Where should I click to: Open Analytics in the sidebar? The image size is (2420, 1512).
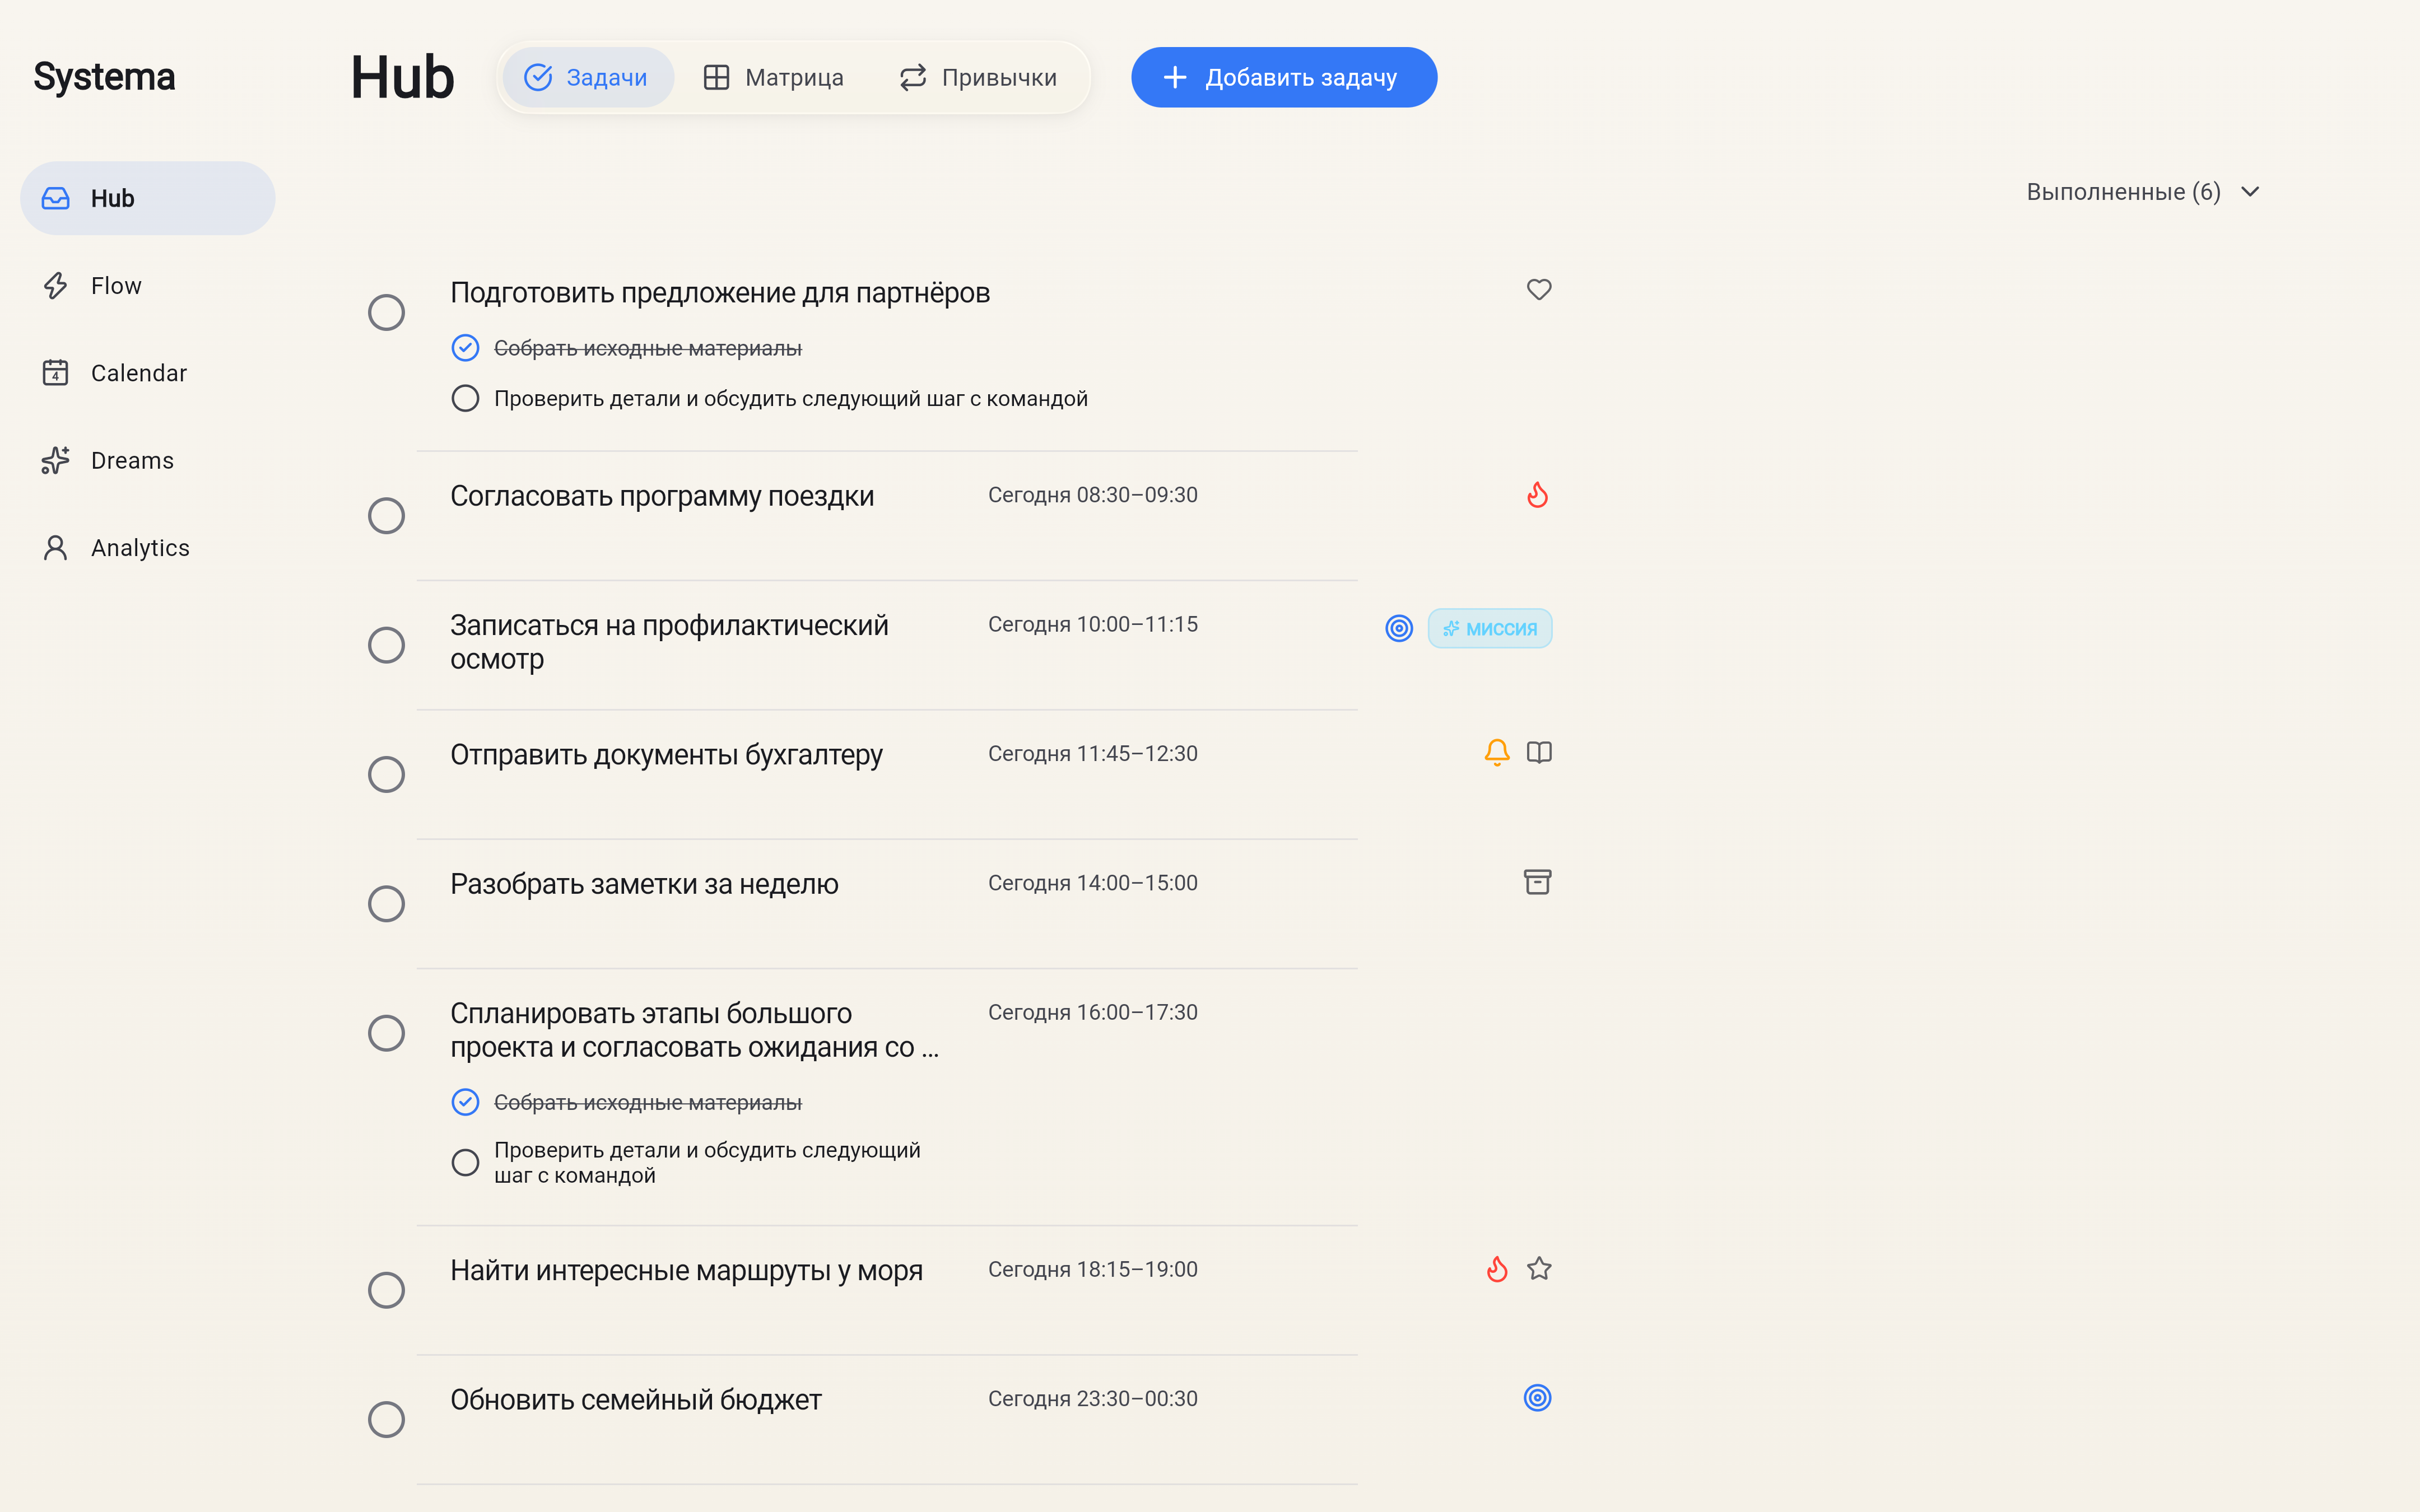[x=148, y=548]
